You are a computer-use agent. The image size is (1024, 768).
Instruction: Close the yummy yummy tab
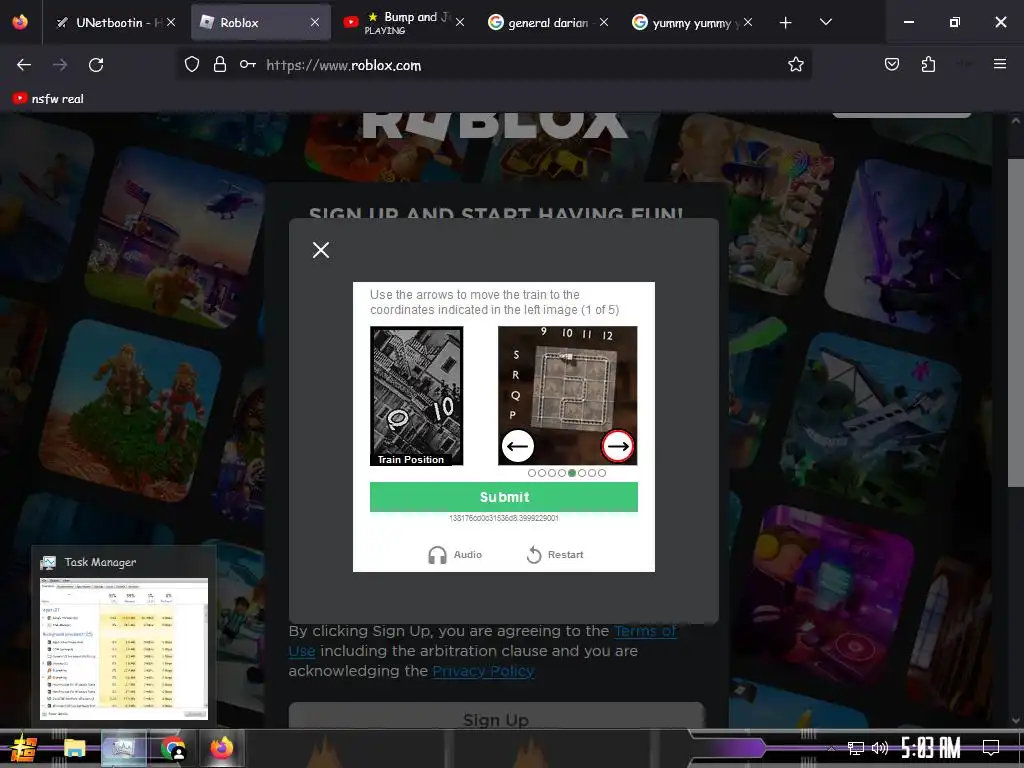pos(748,22)
